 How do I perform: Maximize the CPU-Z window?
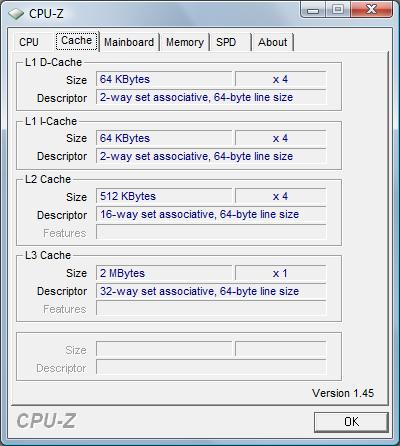(337, 9)
